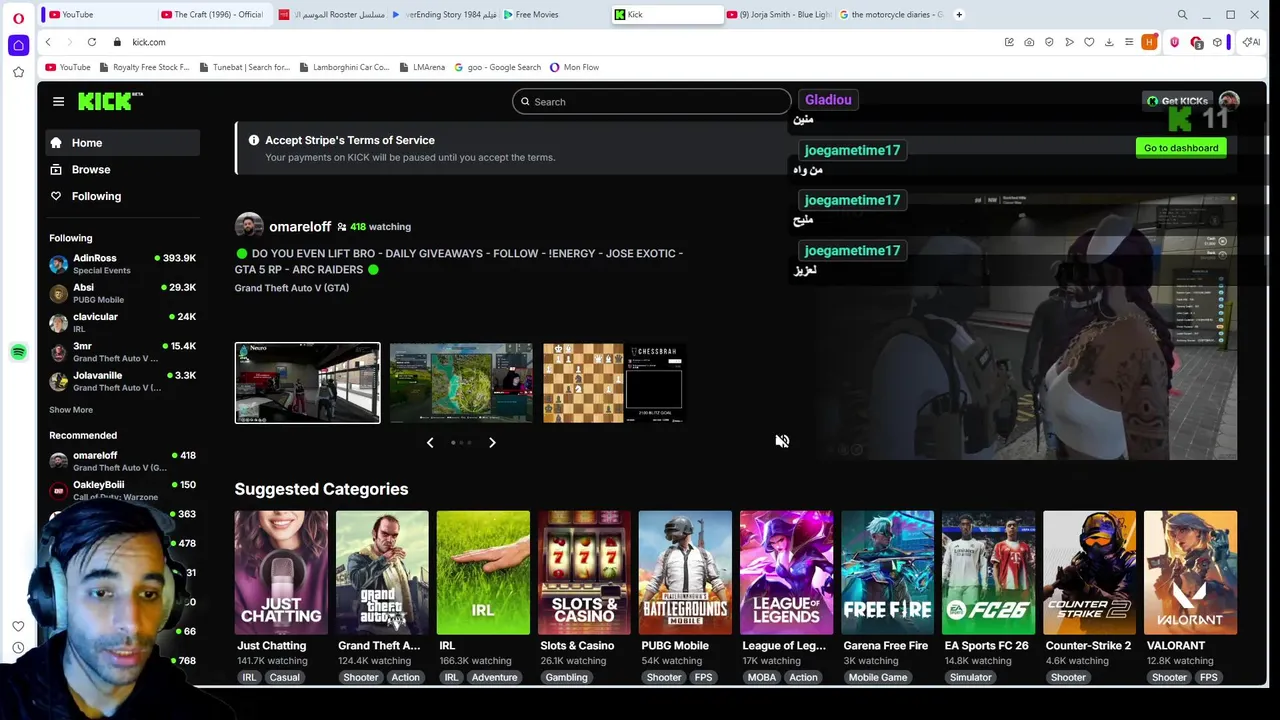Search tabs with magnifier icon
Screen dimensions: 1280x720
point(1182,14)
